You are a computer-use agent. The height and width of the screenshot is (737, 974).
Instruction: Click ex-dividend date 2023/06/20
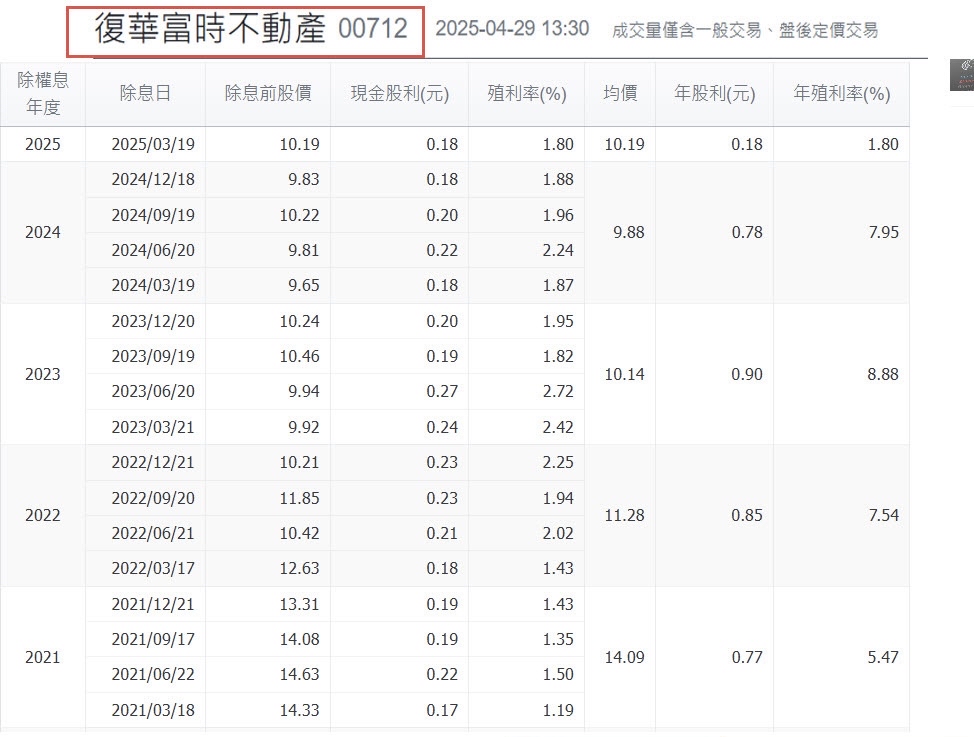coord(153,391)
